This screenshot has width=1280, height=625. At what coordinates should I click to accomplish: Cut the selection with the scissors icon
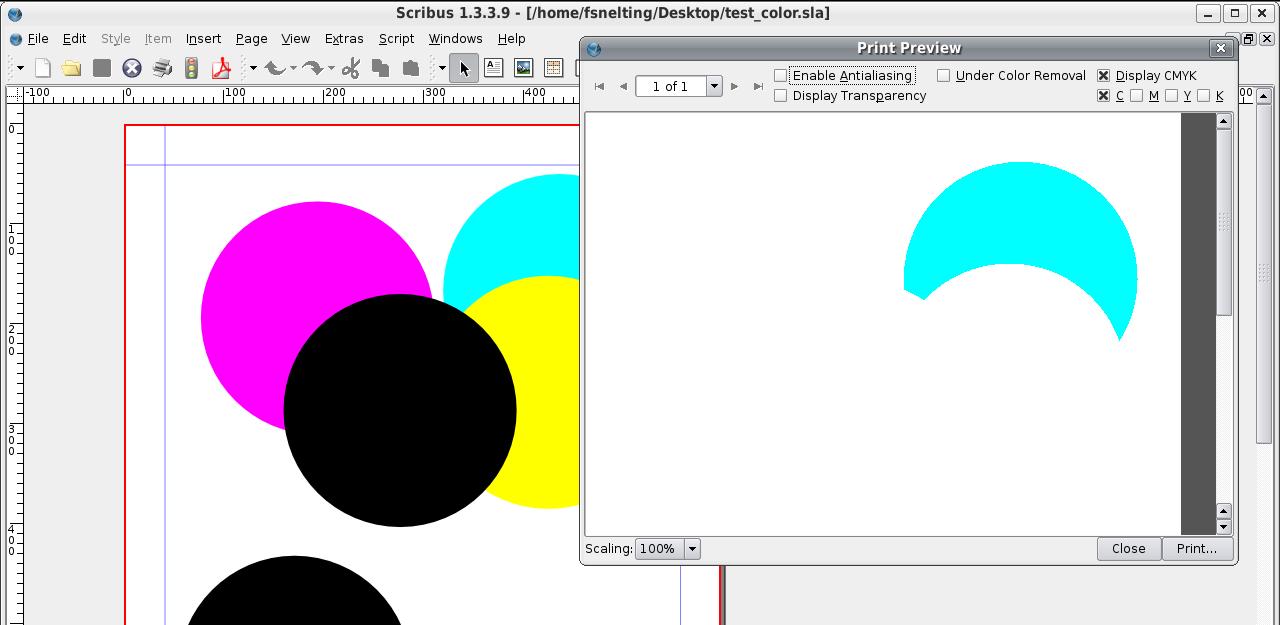pyautogui.click(x=350, y=68)
